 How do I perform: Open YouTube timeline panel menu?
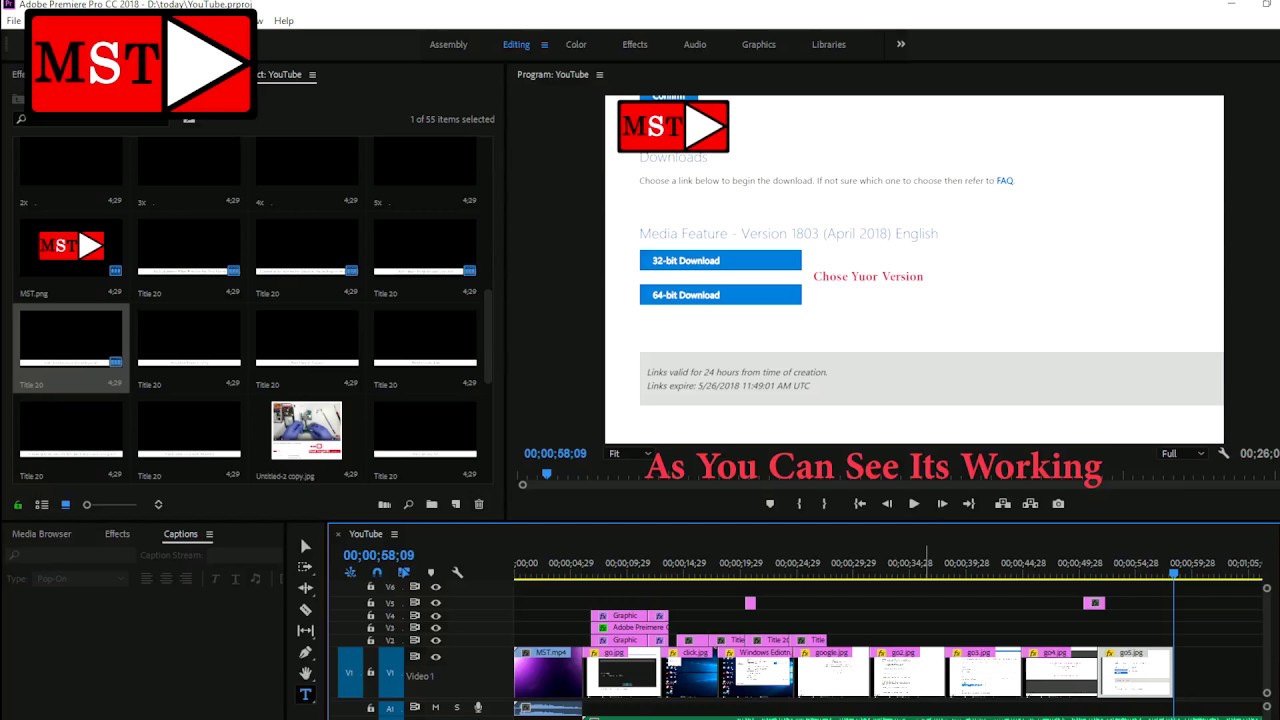[x=394, y=534]
